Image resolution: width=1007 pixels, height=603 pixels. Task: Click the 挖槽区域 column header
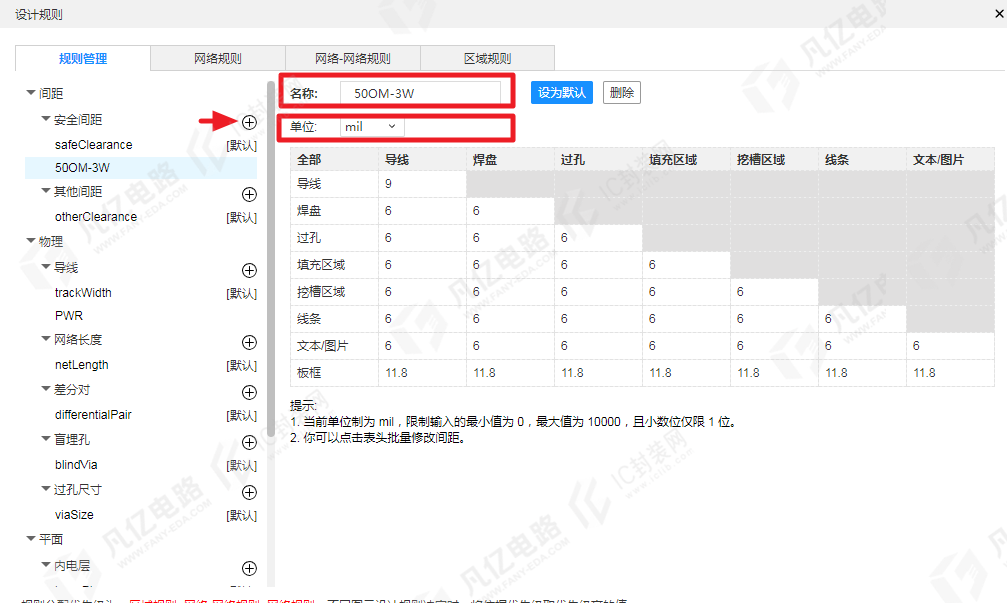pos(775,159)
